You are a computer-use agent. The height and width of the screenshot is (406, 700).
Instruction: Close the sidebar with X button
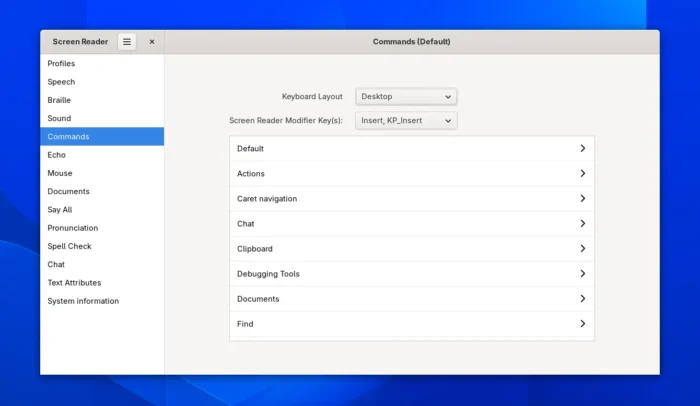point(152,42)
